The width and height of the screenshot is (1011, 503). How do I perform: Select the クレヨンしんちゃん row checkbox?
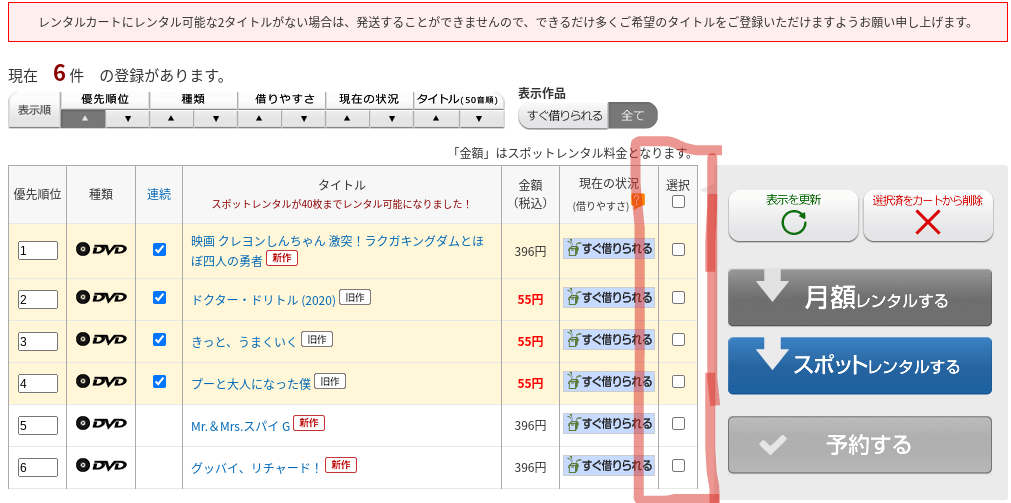tap(678, 250)
